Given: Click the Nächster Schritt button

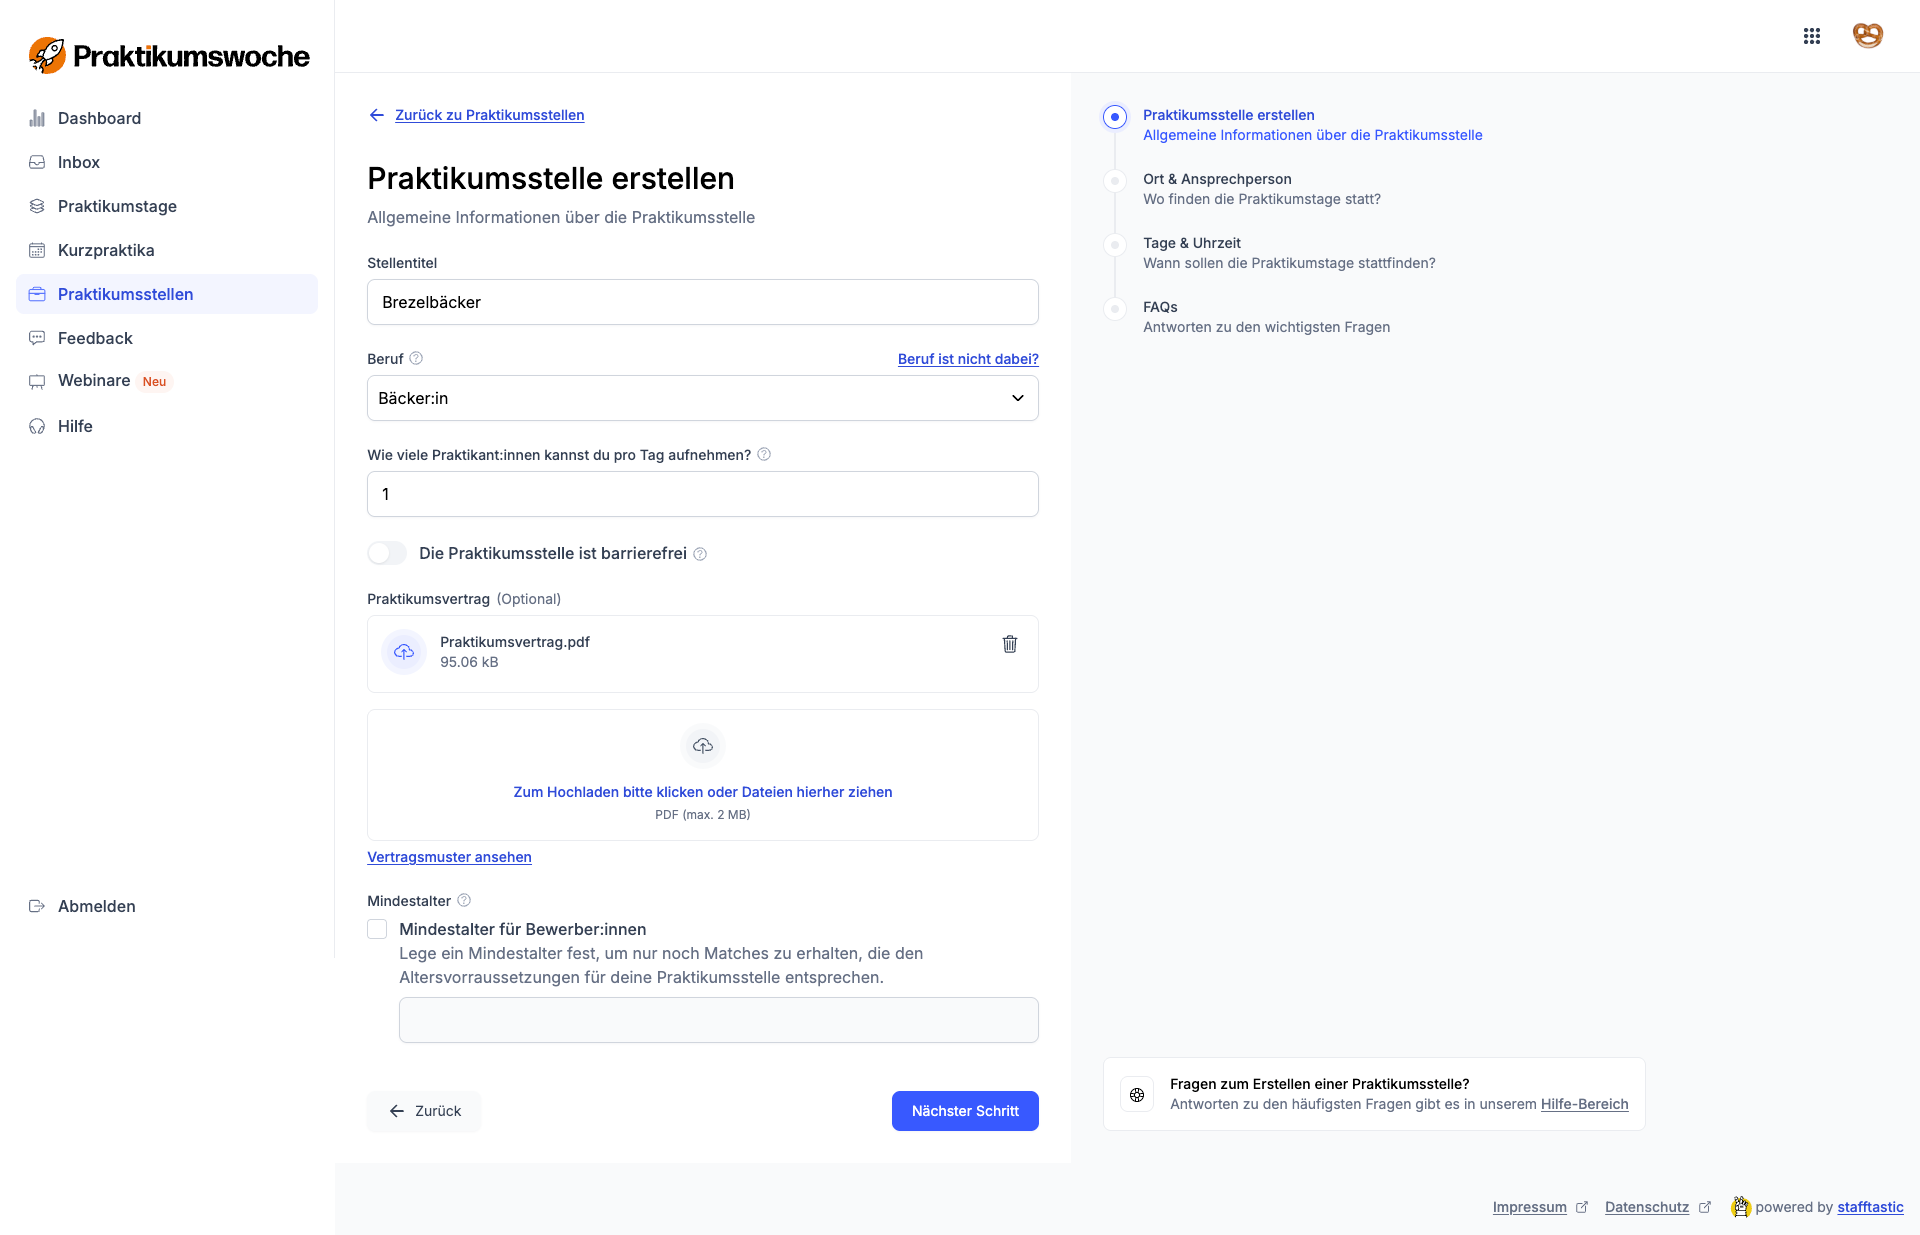Looking at the screenshot, I should coord(965,1111).
